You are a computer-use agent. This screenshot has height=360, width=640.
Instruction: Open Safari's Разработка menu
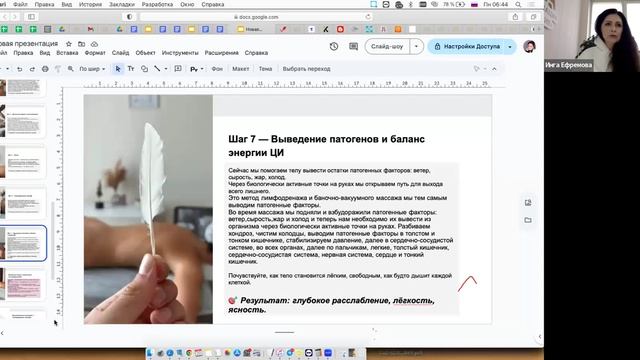click(x=157, y=4)
